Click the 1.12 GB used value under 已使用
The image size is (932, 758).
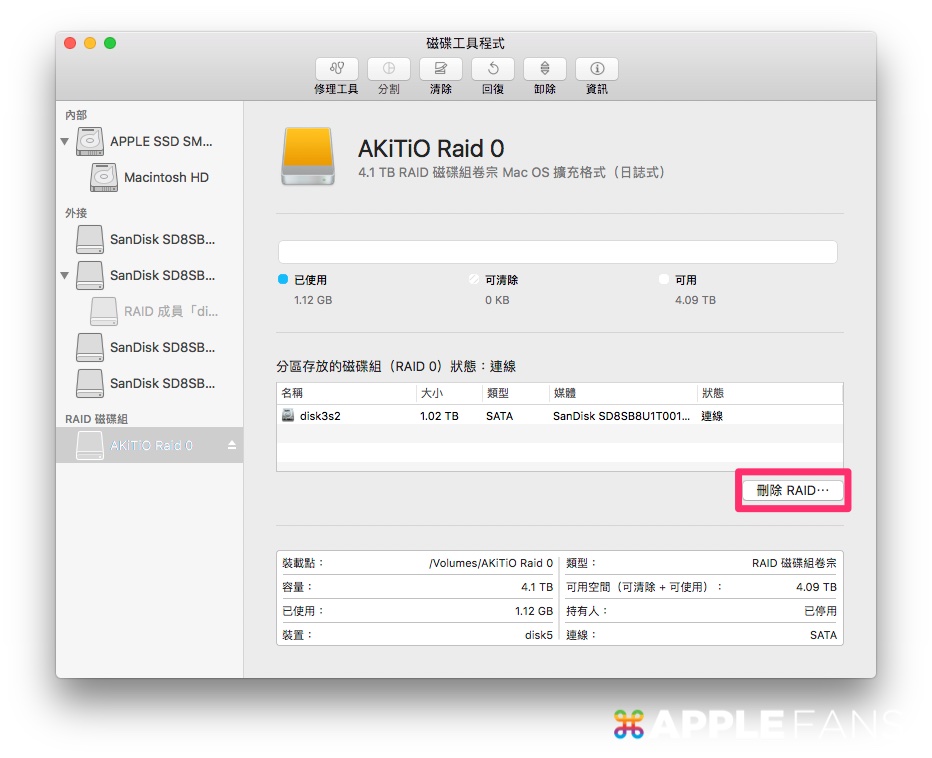click(313, 300)
